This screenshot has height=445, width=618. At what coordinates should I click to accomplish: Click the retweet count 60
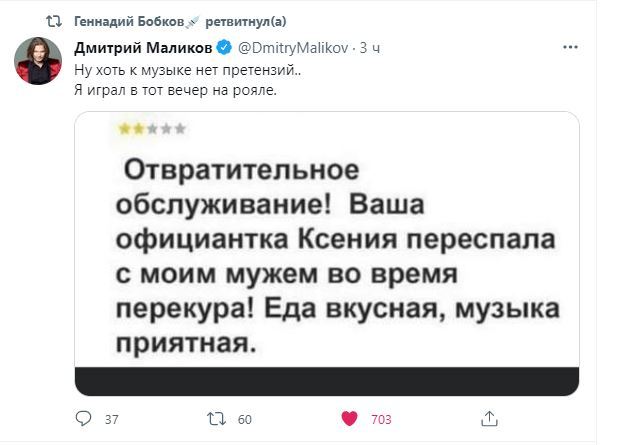pos(244,420)
